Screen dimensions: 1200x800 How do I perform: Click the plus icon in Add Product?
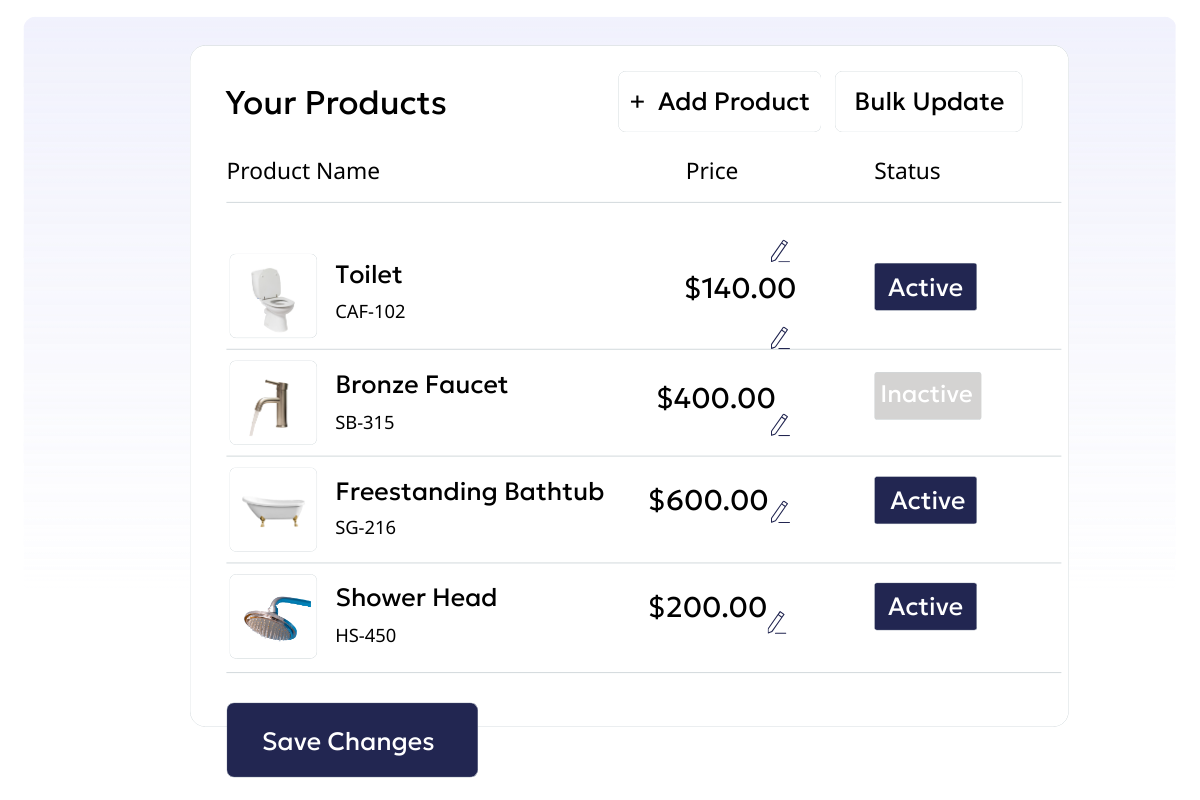tap(637, 102)
